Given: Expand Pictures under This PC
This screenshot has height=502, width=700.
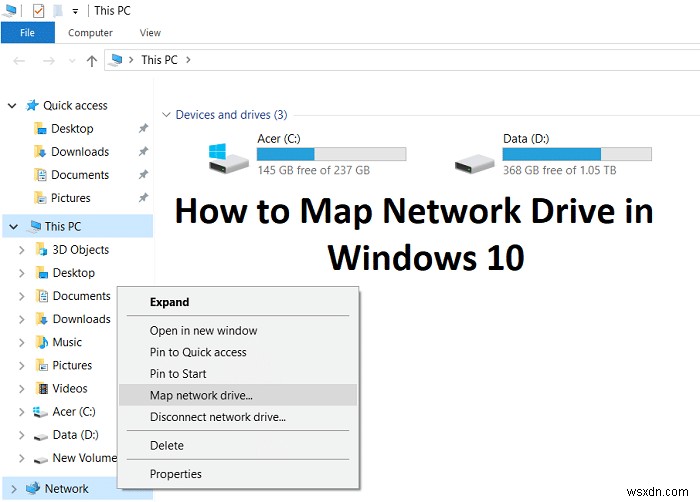Looking at the screenshot, I should (21, 366).
